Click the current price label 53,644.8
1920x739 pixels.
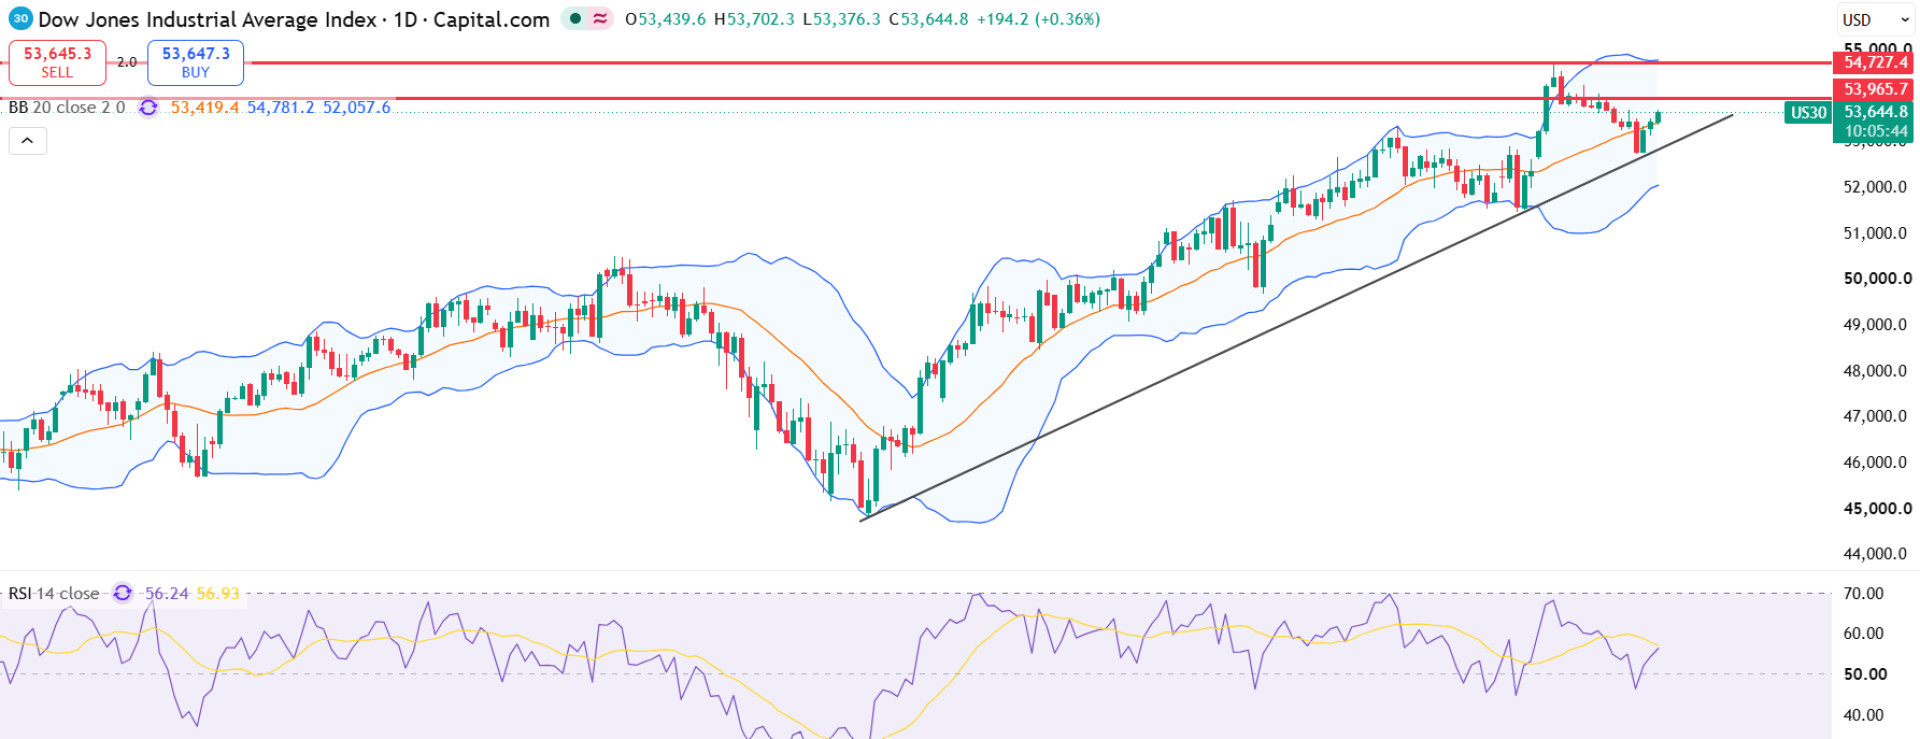click(x=1876, y=111)
